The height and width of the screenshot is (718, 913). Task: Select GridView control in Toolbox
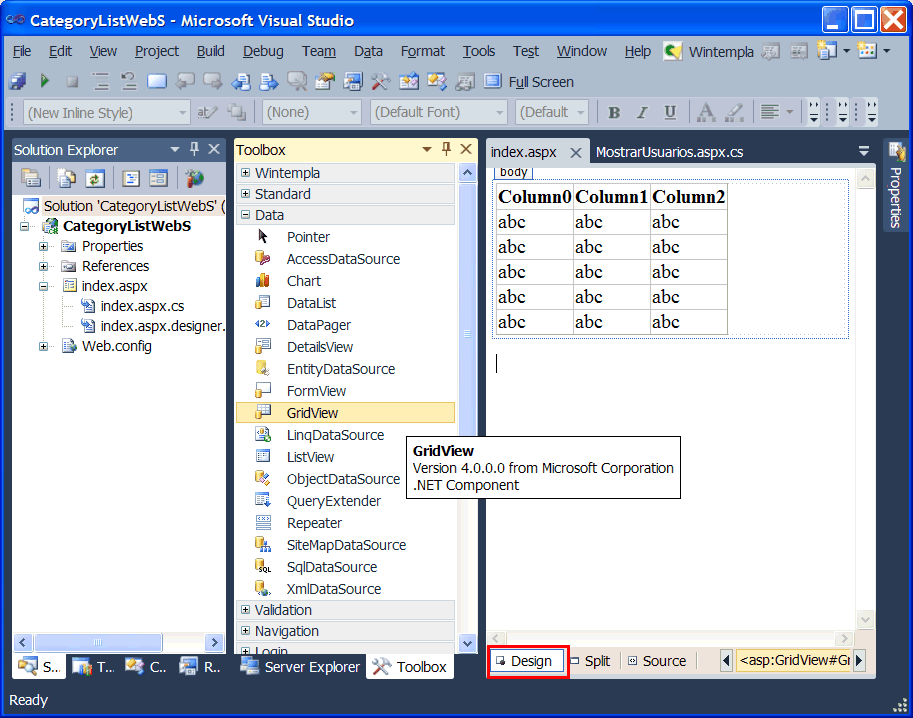point(345,413)
